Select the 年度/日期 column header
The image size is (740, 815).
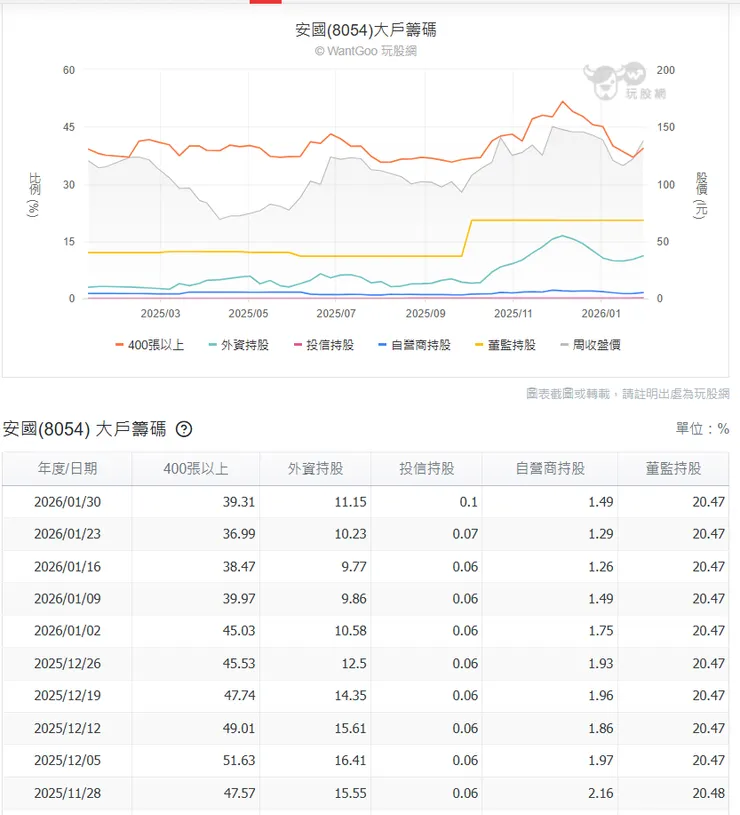pyautogui.click(x=67, y=468)
